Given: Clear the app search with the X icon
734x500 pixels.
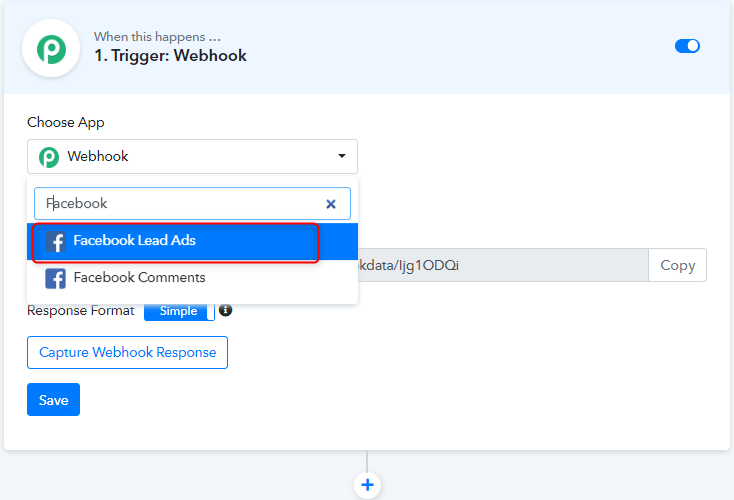Looking at the screenshot, I should [x=331, y=204].
